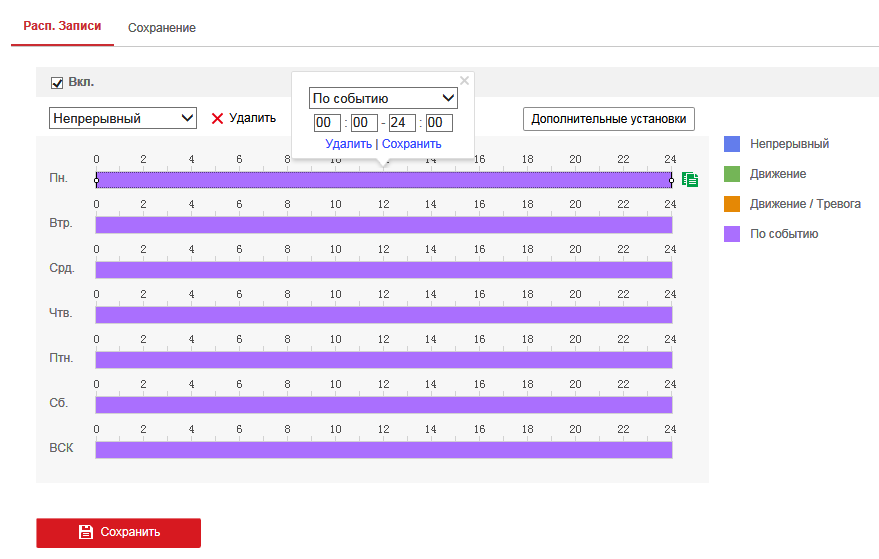Expand the По событию dropdown in popup
The height and width of the screenshot is (559, 879).
pyautogui.click(x=383, y=98)
